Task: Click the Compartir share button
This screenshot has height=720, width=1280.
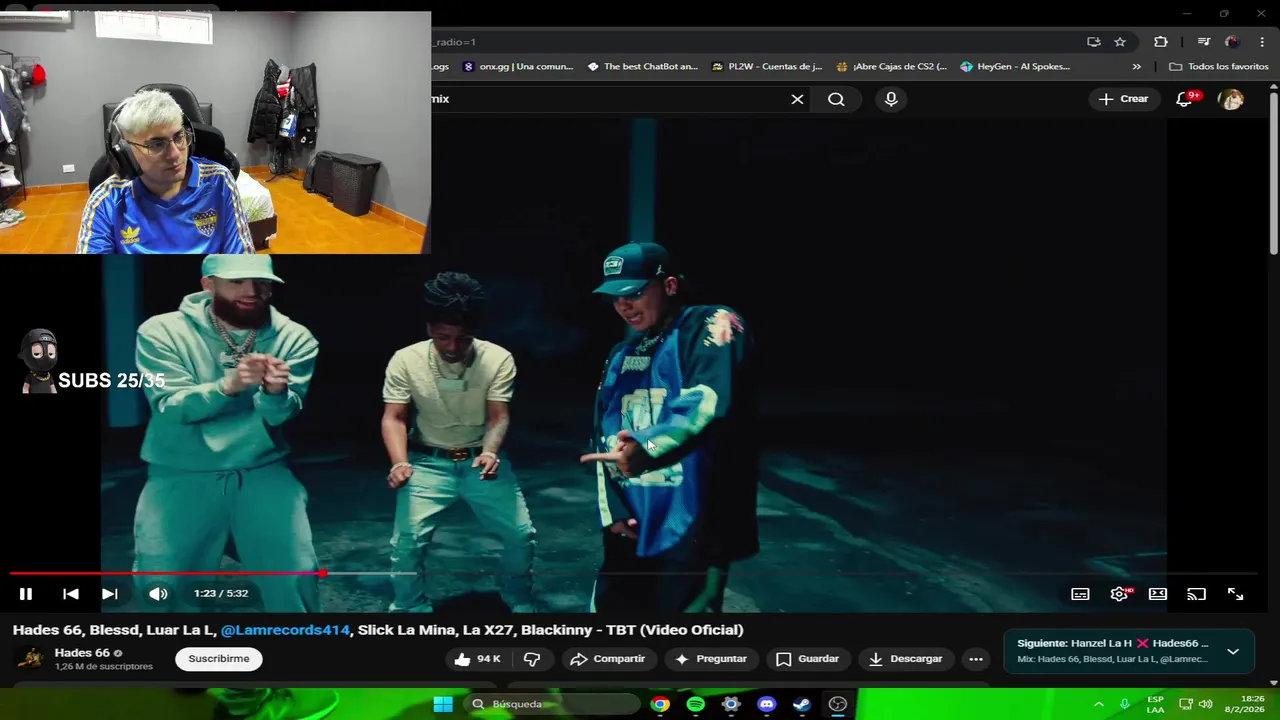Action: pyautogui.click(x=607, y=659)
